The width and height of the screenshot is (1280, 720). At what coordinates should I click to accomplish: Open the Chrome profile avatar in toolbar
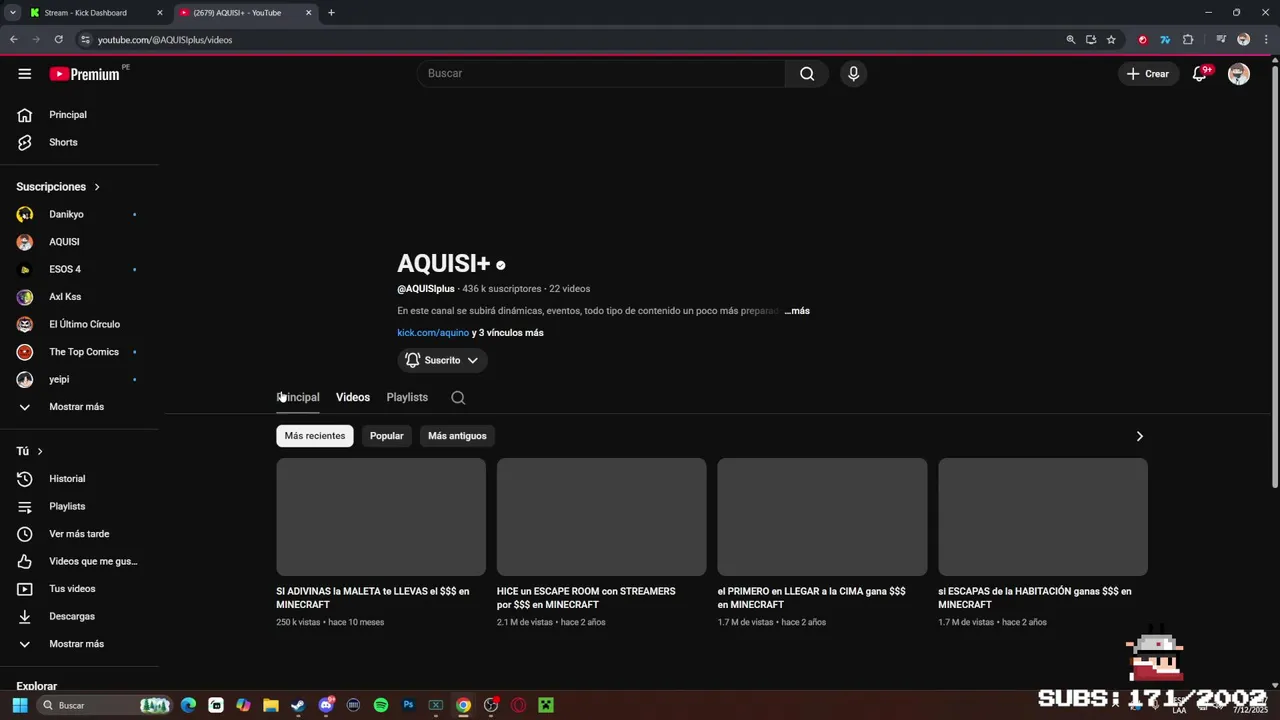tap(1244, 40)
